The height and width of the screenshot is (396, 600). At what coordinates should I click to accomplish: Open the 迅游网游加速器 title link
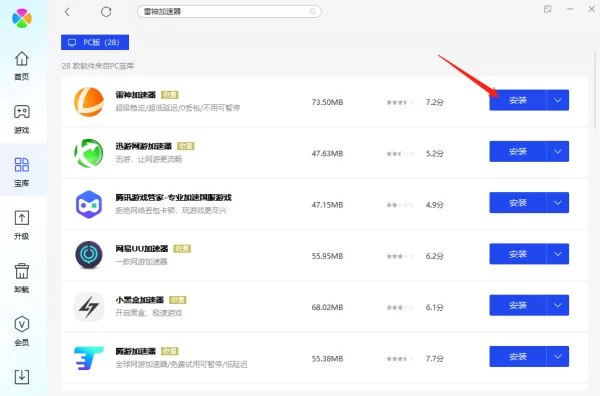(x=144, y=146)
